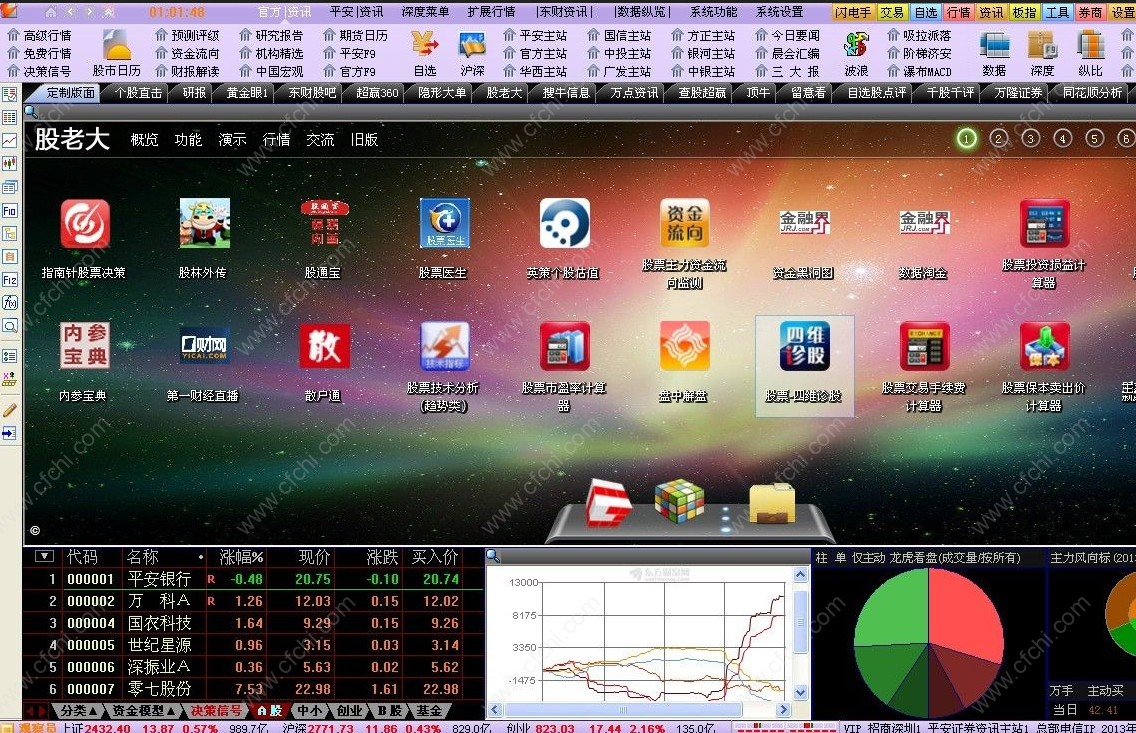Click chart horizontal scroll right arrow

[x=783, y=710]
